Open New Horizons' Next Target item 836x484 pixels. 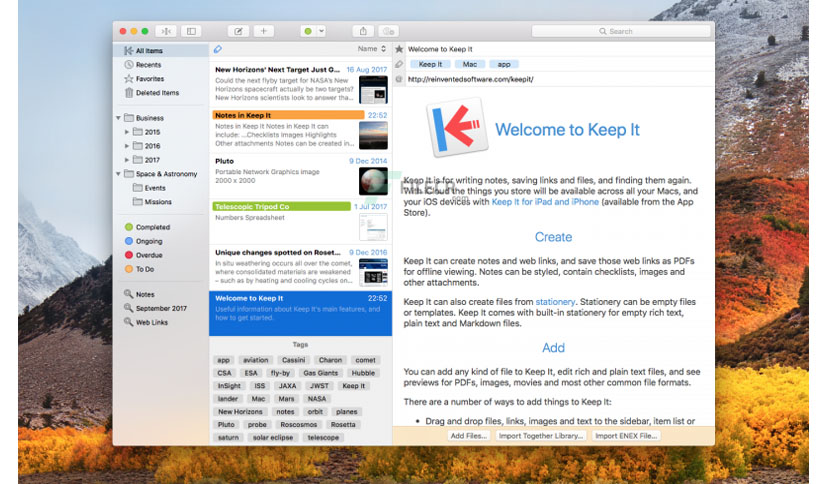tap(301, 84)
